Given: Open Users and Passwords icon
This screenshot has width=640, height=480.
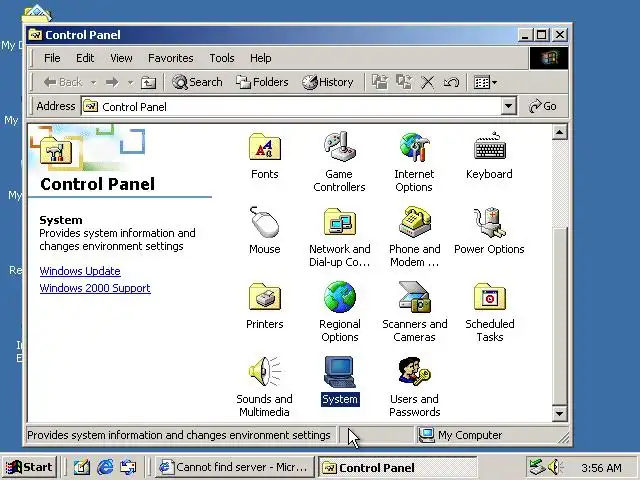Looking at the screenshot, I should 415,372.
